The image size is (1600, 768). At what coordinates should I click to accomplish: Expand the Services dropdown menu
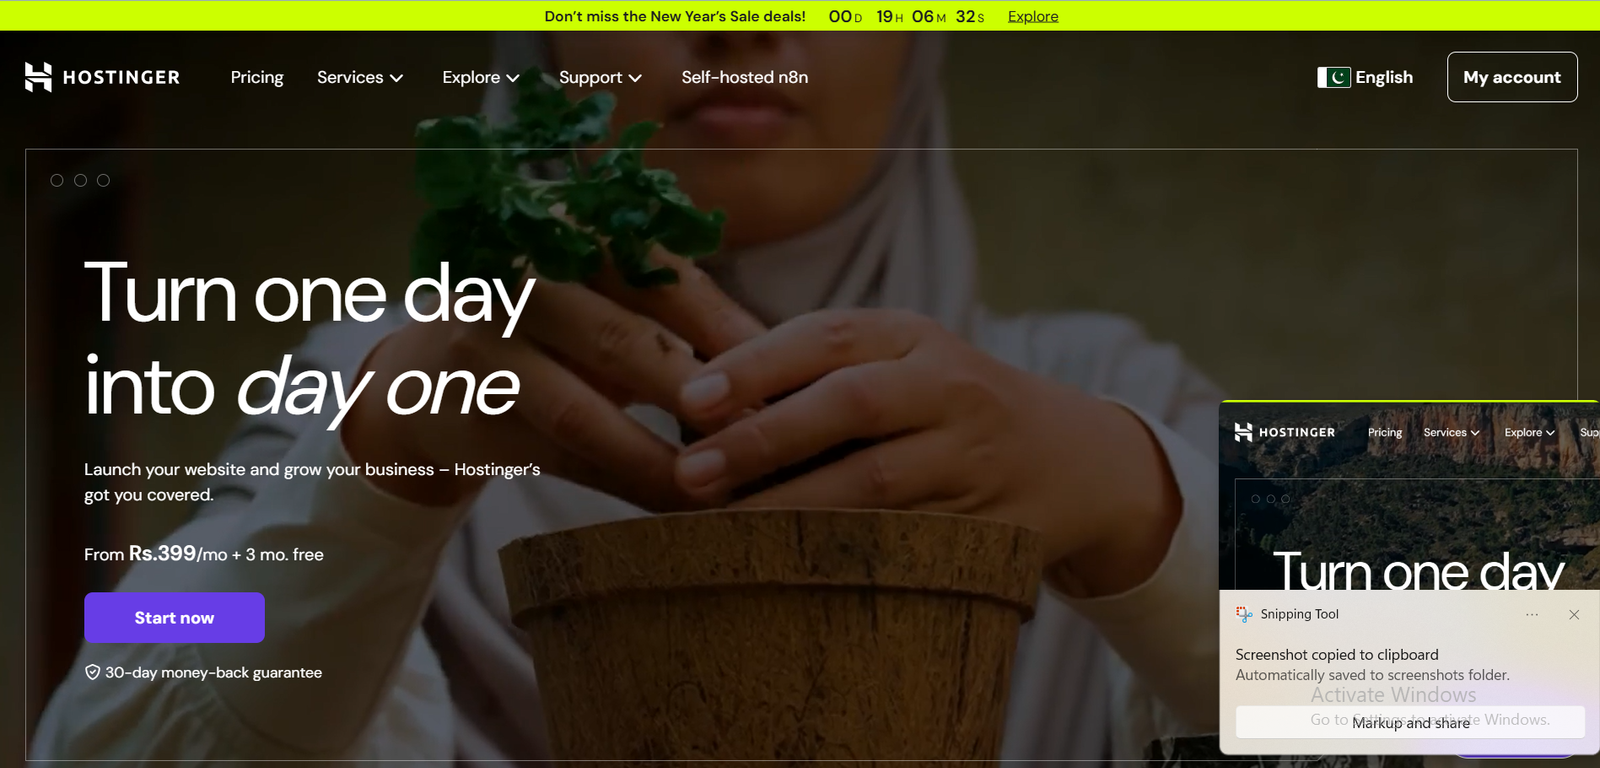click(x=360, y=77)
